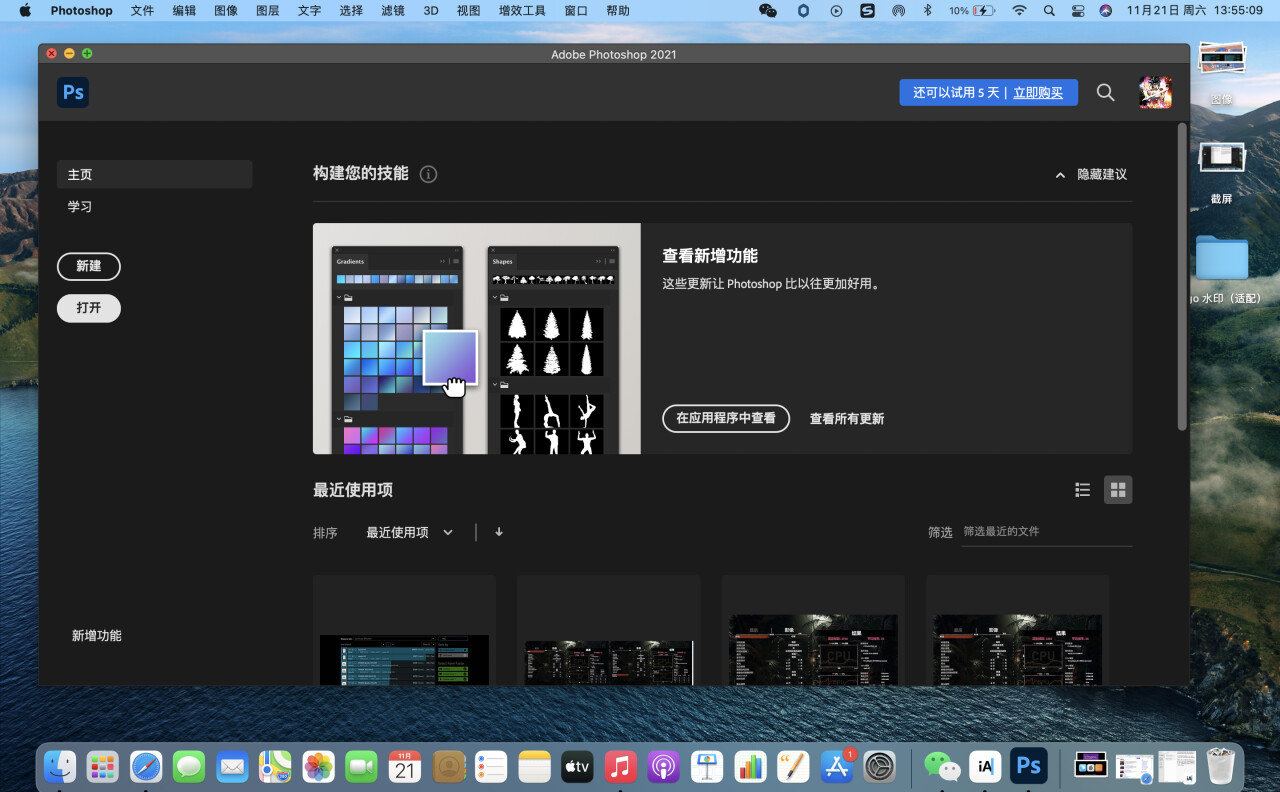Select the 主页 sidebar tab

[x=154, y=174]
